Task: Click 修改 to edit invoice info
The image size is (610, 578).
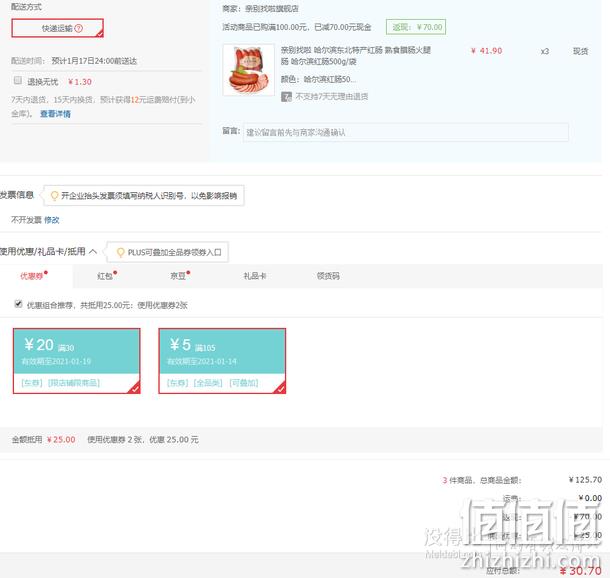Action: click(52, 220)
